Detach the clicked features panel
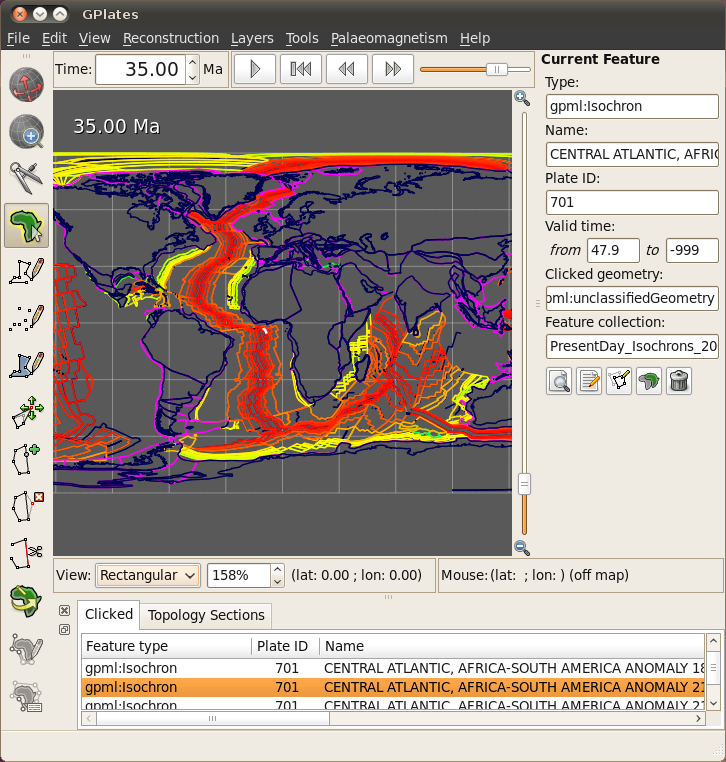Image resolution: width=726 pixels, height=762 pixels. click(64, 630)
